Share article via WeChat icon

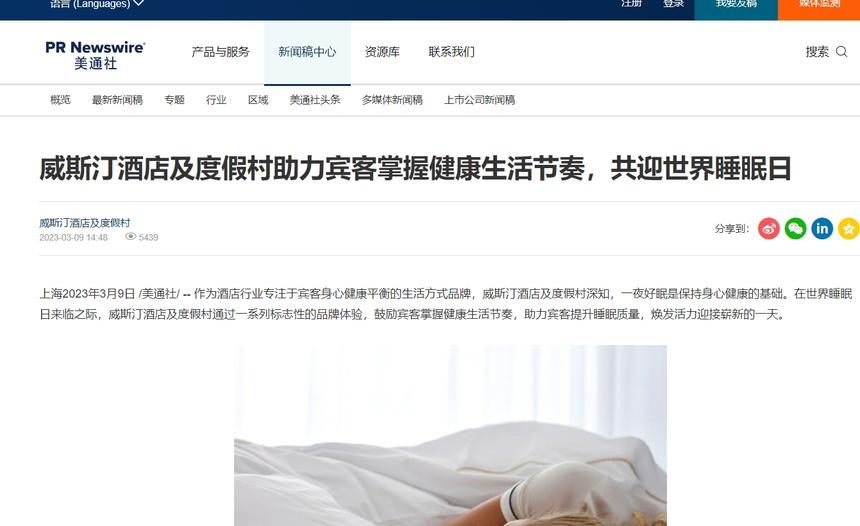click(795, 229)
